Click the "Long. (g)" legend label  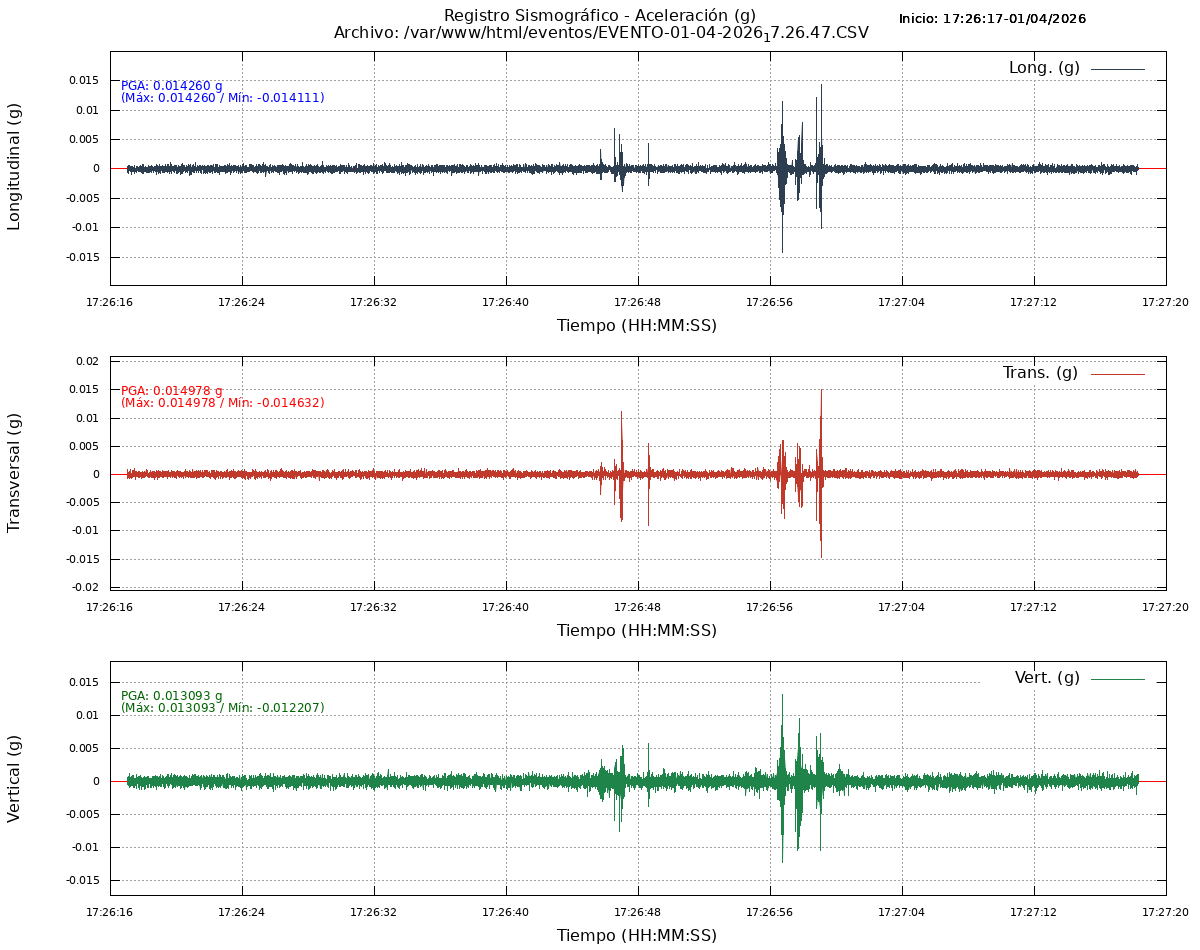1044,68
